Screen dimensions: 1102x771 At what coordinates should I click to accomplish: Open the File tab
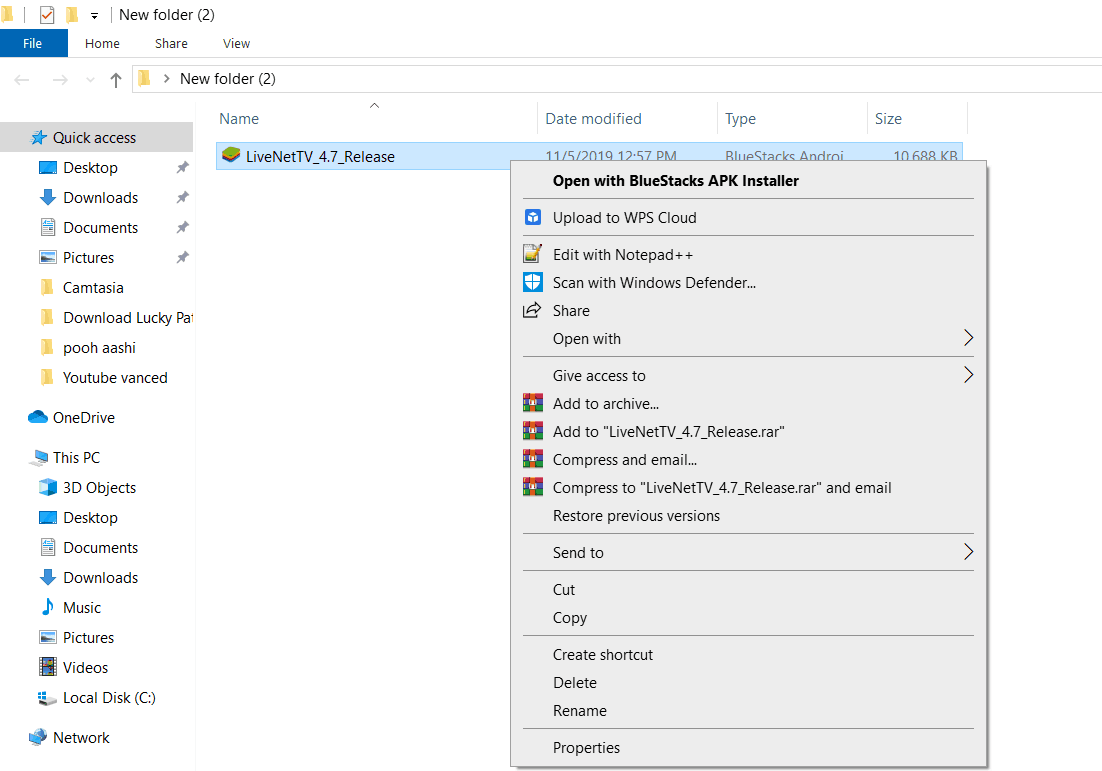[32, 44]
